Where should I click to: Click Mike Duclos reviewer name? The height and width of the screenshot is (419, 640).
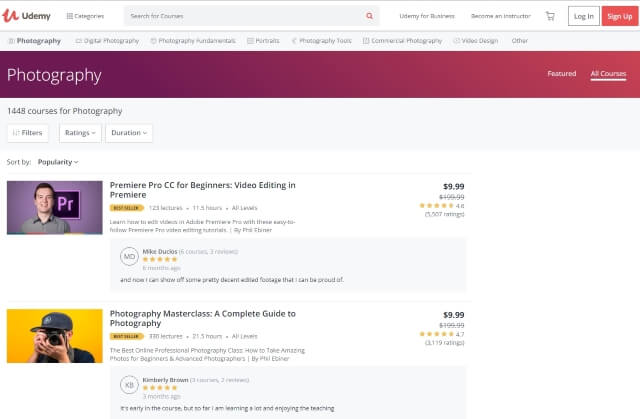coord(160,251)
